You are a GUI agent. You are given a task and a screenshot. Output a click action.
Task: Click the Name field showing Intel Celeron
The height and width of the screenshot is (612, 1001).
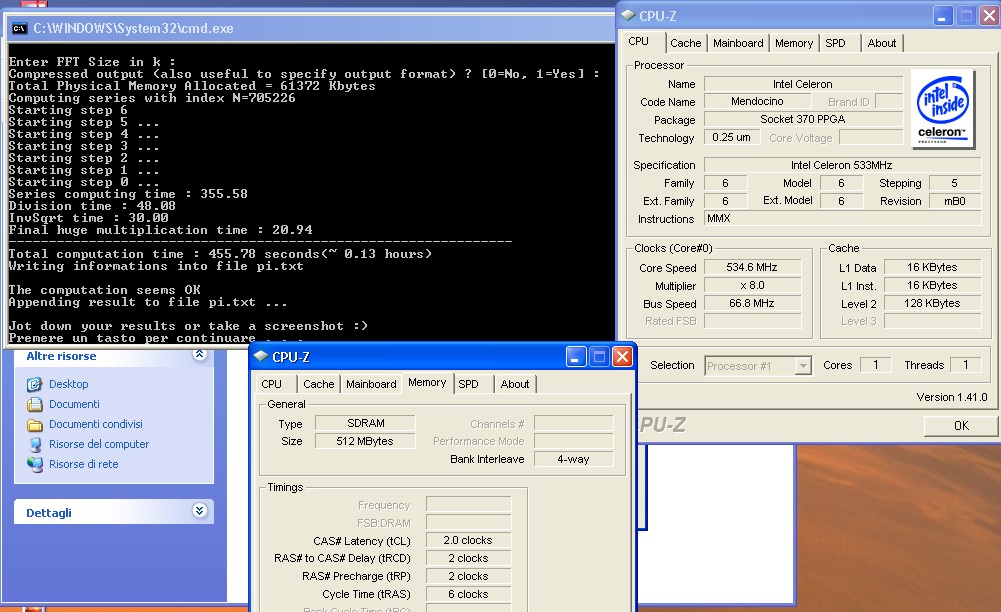pos(803,84)
